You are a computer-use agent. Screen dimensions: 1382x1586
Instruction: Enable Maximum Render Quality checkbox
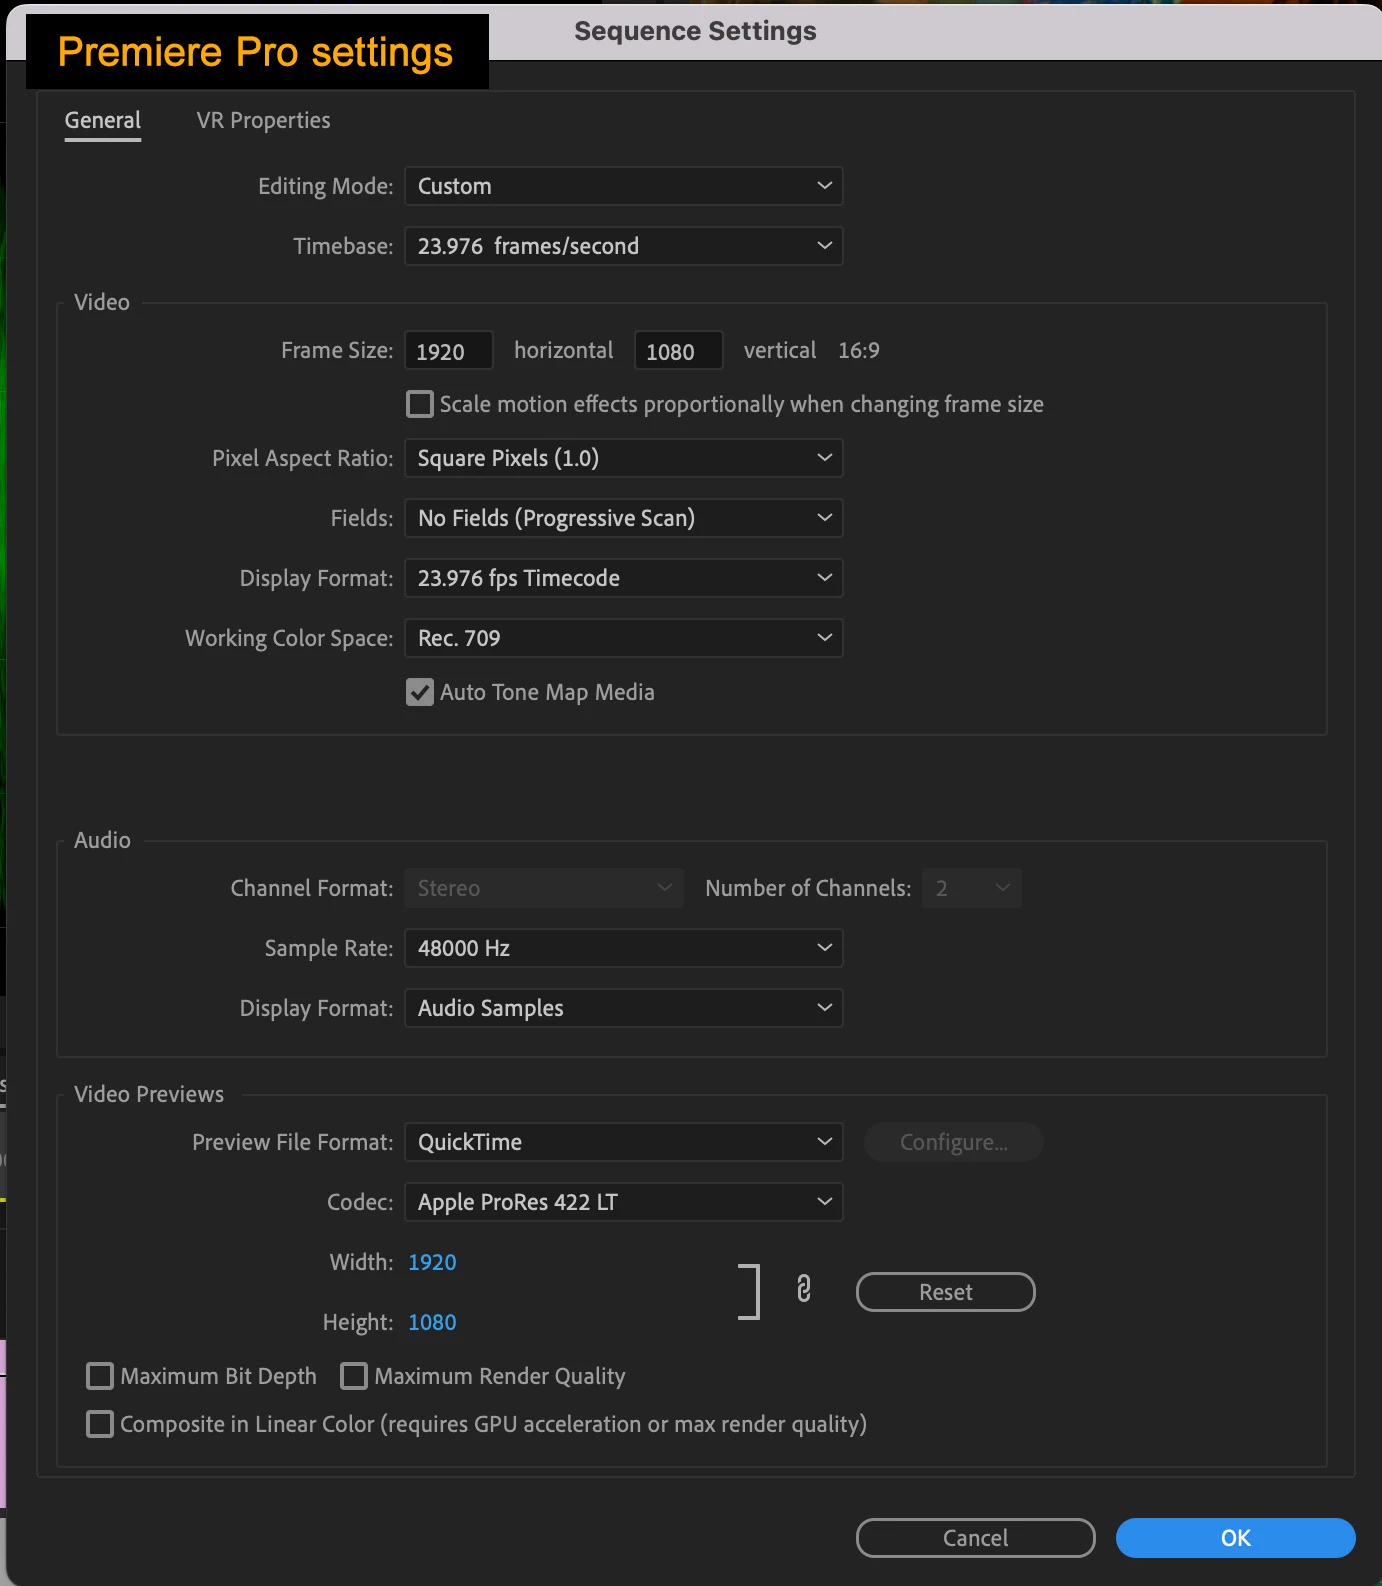tap(354, 1376)
